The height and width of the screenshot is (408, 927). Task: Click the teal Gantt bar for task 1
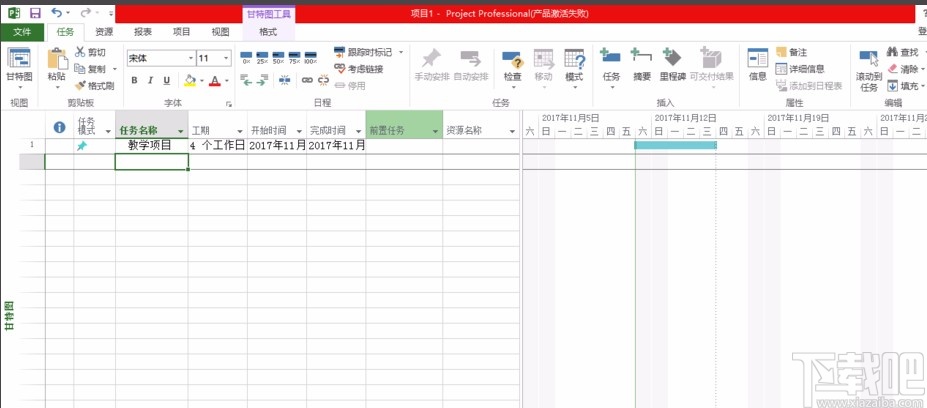675,145
